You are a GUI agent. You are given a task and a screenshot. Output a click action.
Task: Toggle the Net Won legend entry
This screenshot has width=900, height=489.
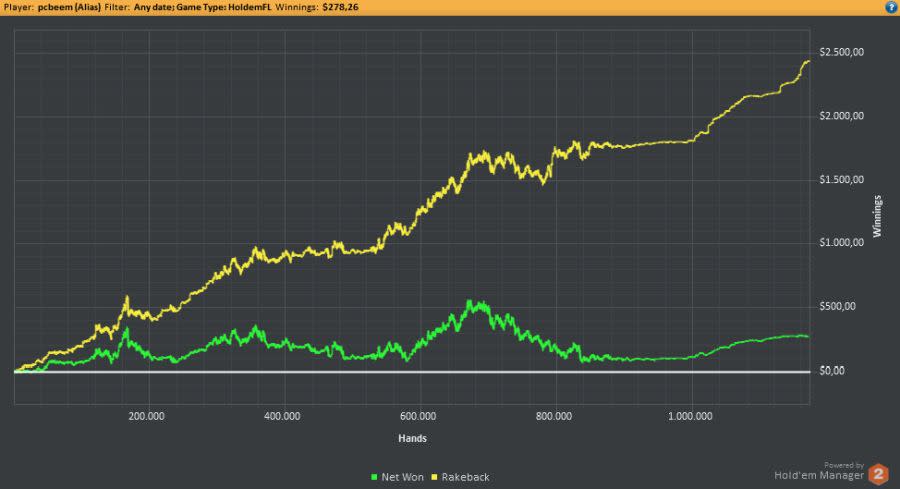(x=397, y=477)
